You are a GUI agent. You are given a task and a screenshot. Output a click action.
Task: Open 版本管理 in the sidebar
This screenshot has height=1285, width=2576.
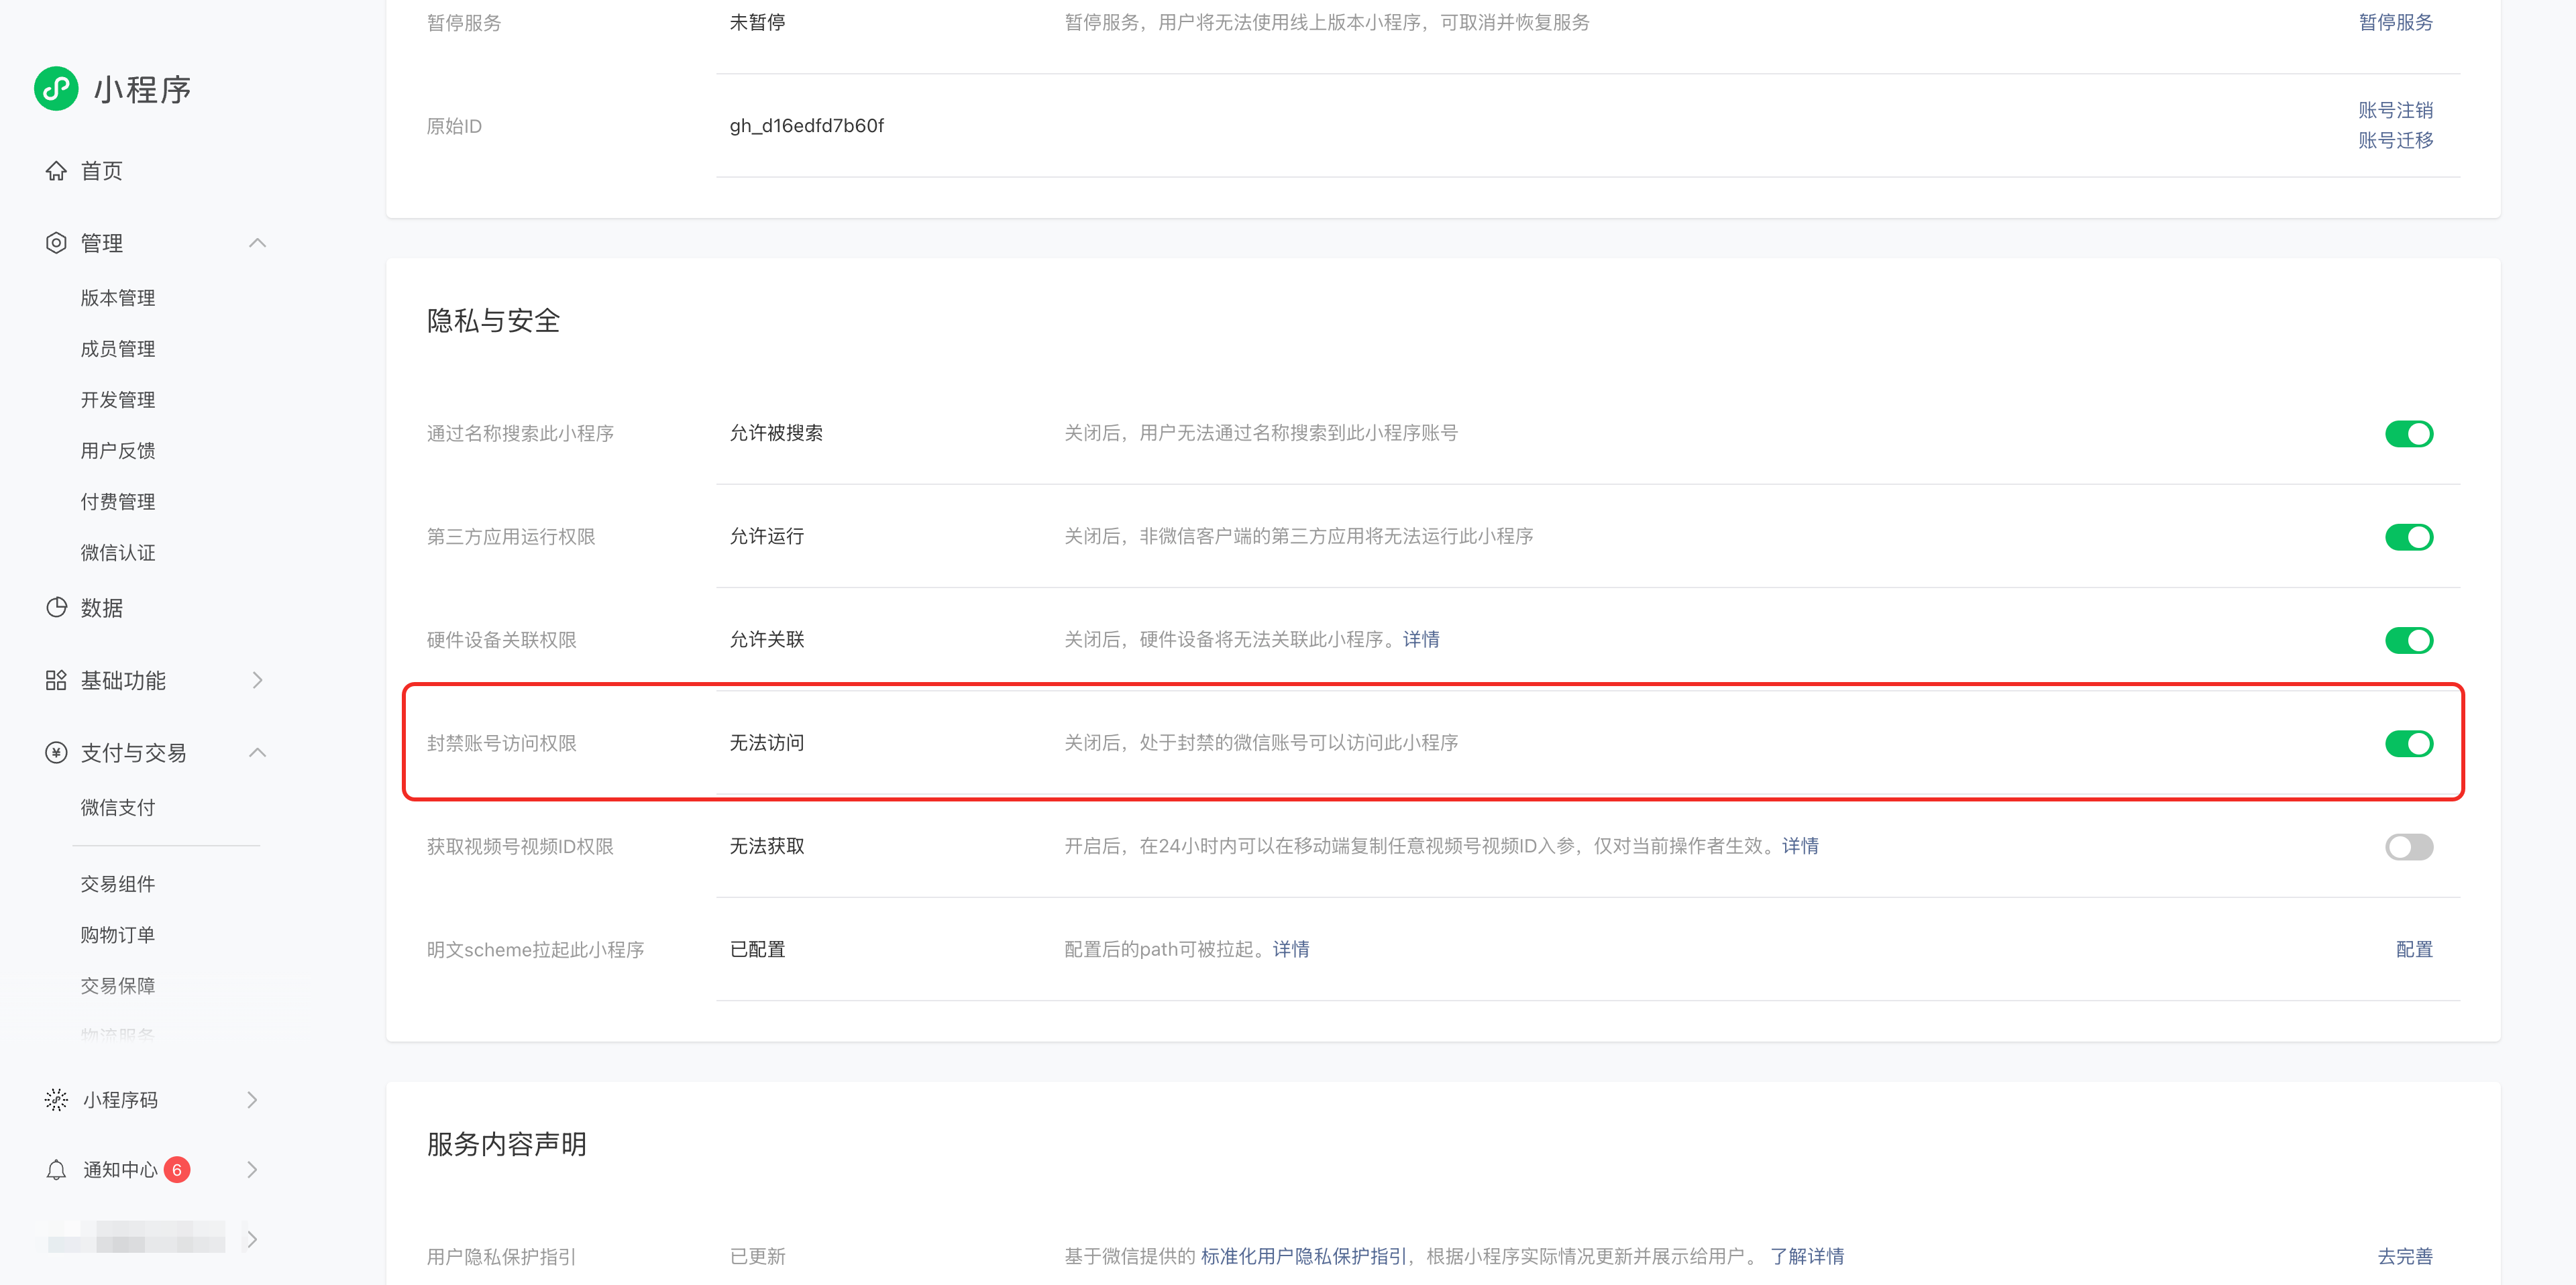118,298
